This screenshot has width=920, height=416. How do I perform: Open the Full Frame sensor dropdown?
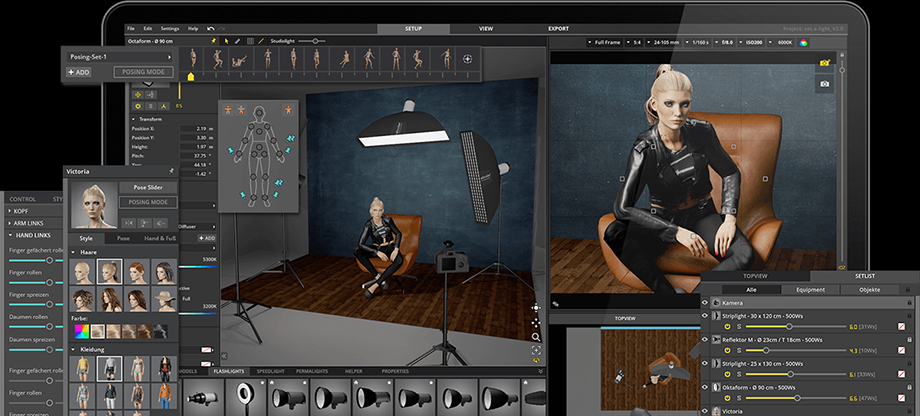click(x=604, y=42)
